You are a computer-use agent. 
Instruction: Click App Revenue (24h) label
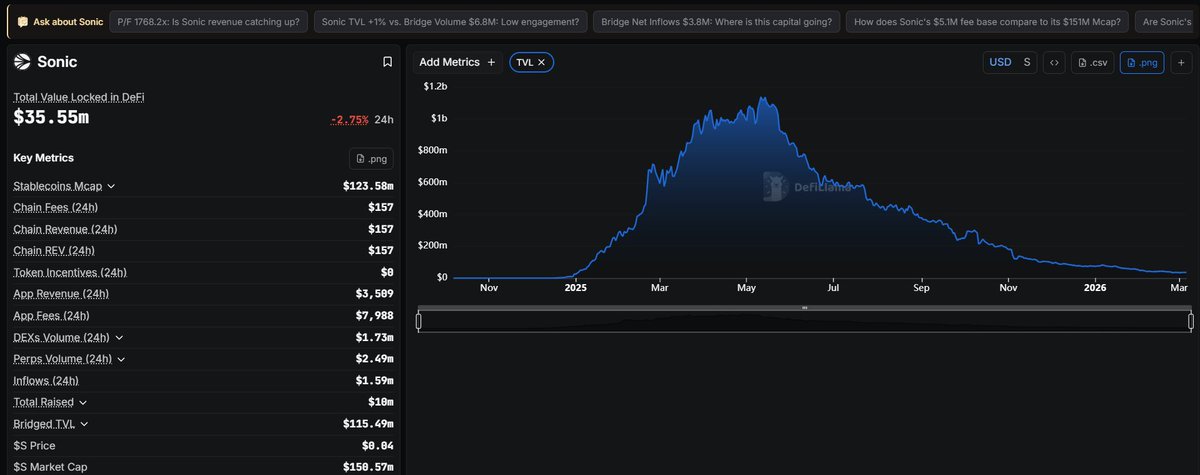pyautogui.click(x=61, y=294)
